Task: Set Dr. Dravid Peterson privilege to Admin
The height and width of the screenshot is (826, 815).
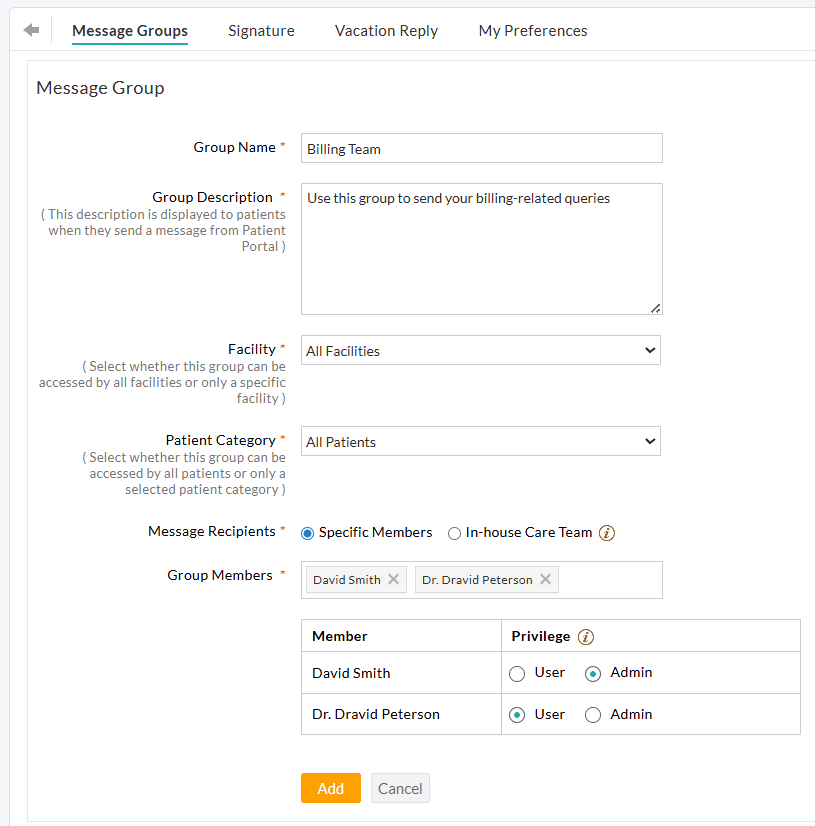Action: (593, 715)
